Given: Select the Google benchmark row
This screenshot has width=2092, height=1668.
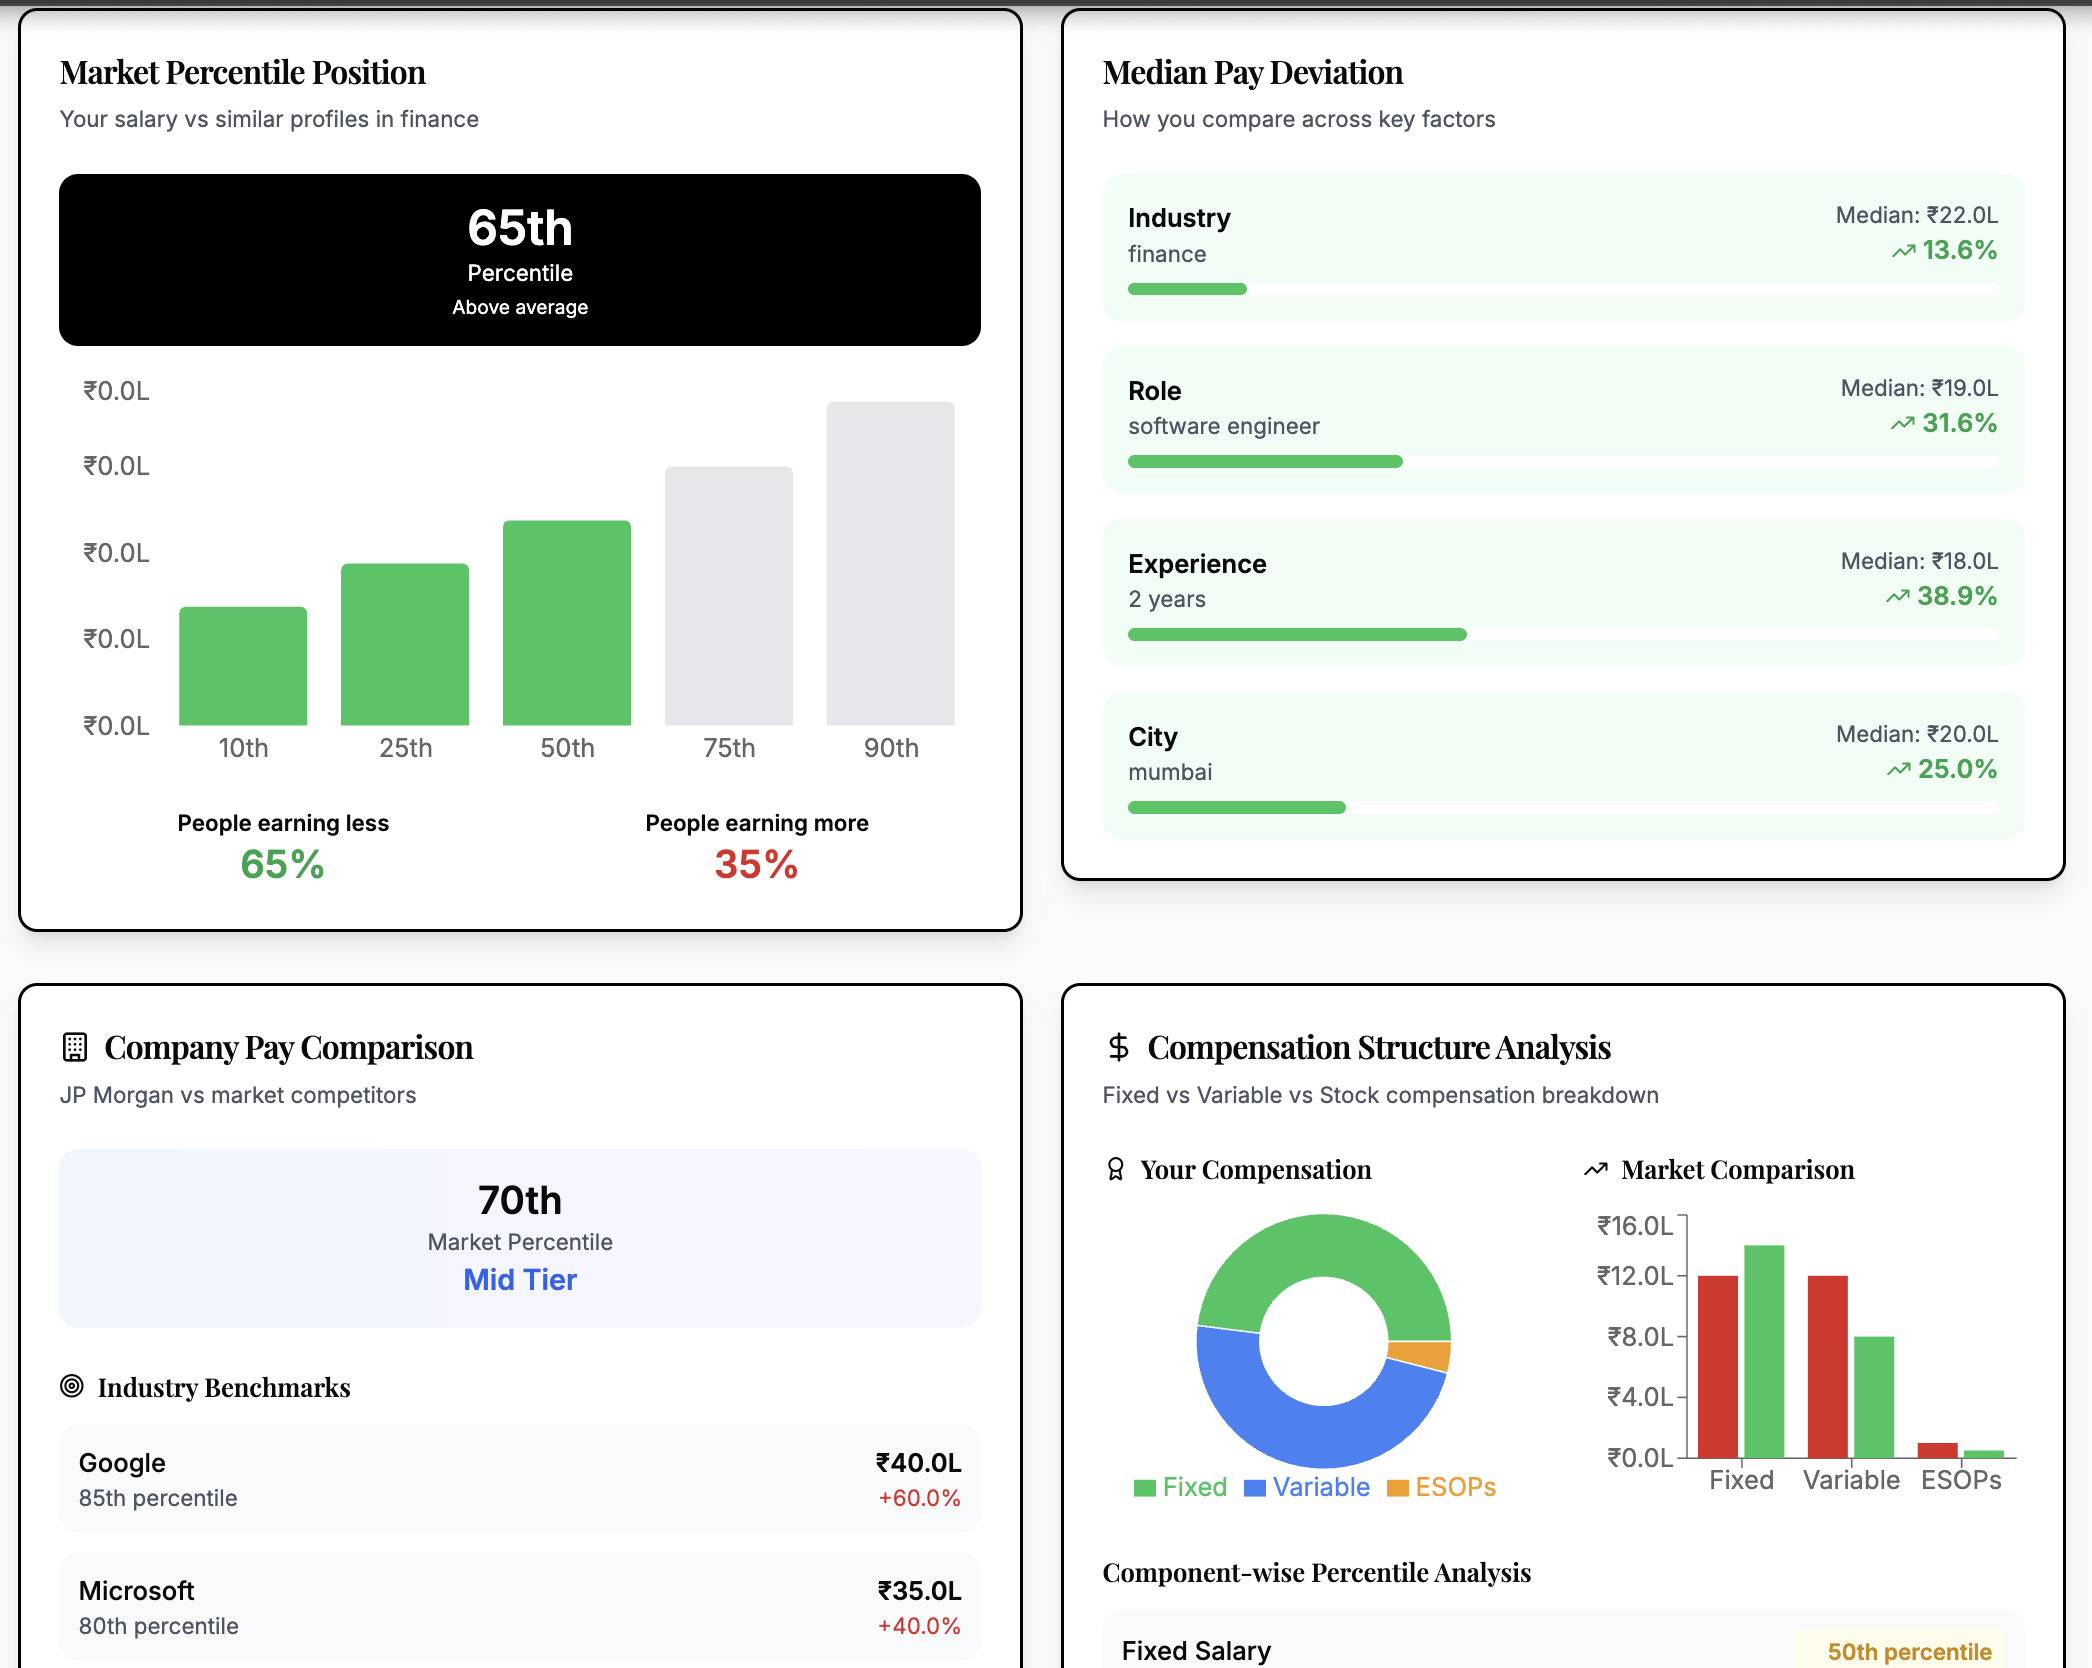Looking at the screenshot, I should [519, 1479].
